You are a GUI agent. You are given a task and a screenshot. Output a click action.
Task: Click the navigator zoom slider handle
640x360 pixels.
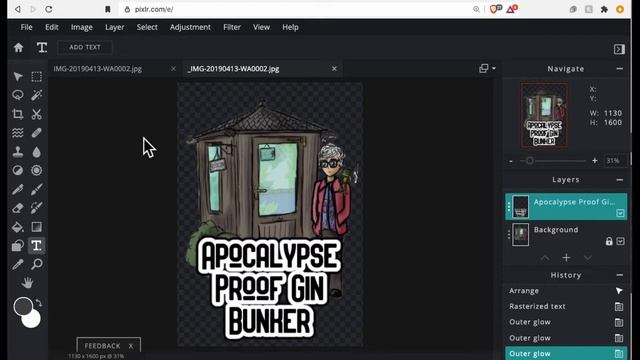pos(530,161)
